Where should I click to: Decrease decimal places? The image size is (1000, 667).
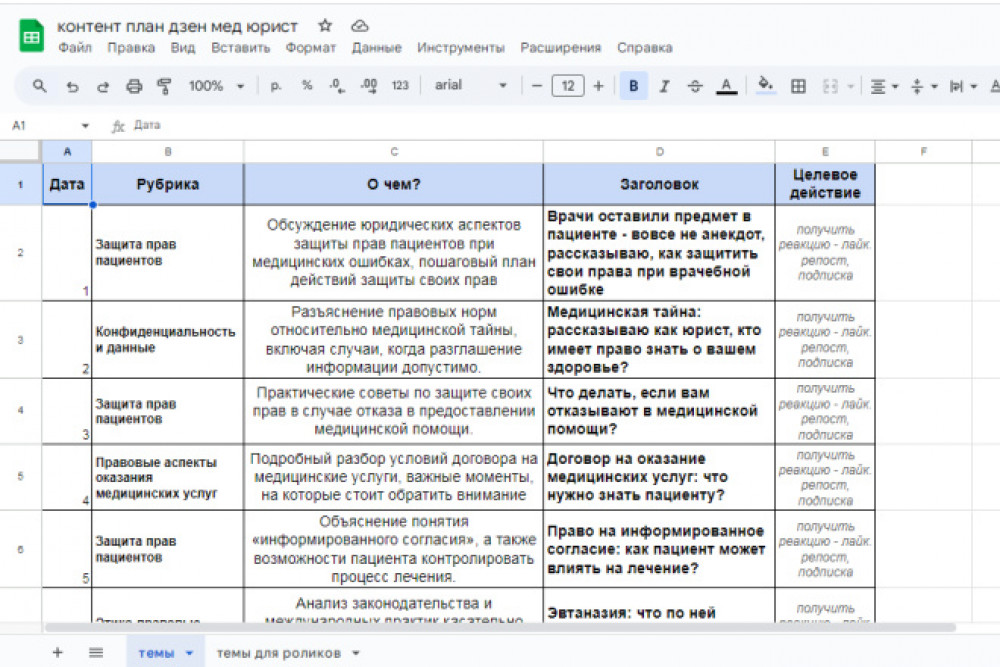337,86
